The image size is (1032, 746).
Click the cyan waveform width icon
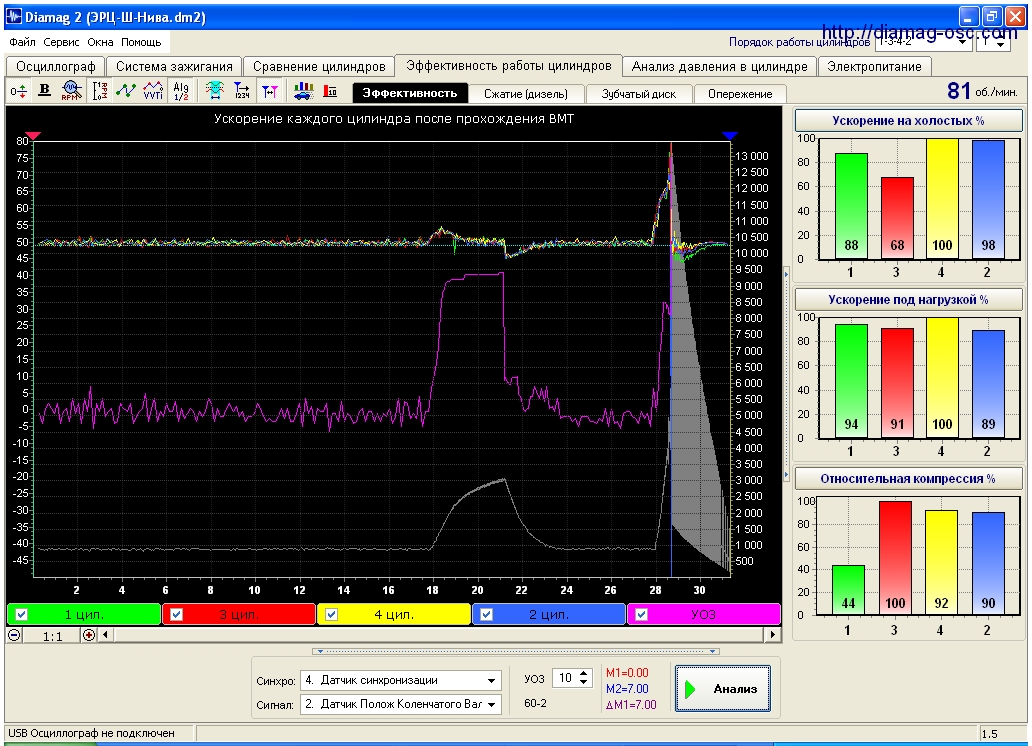tap(215, 91)
